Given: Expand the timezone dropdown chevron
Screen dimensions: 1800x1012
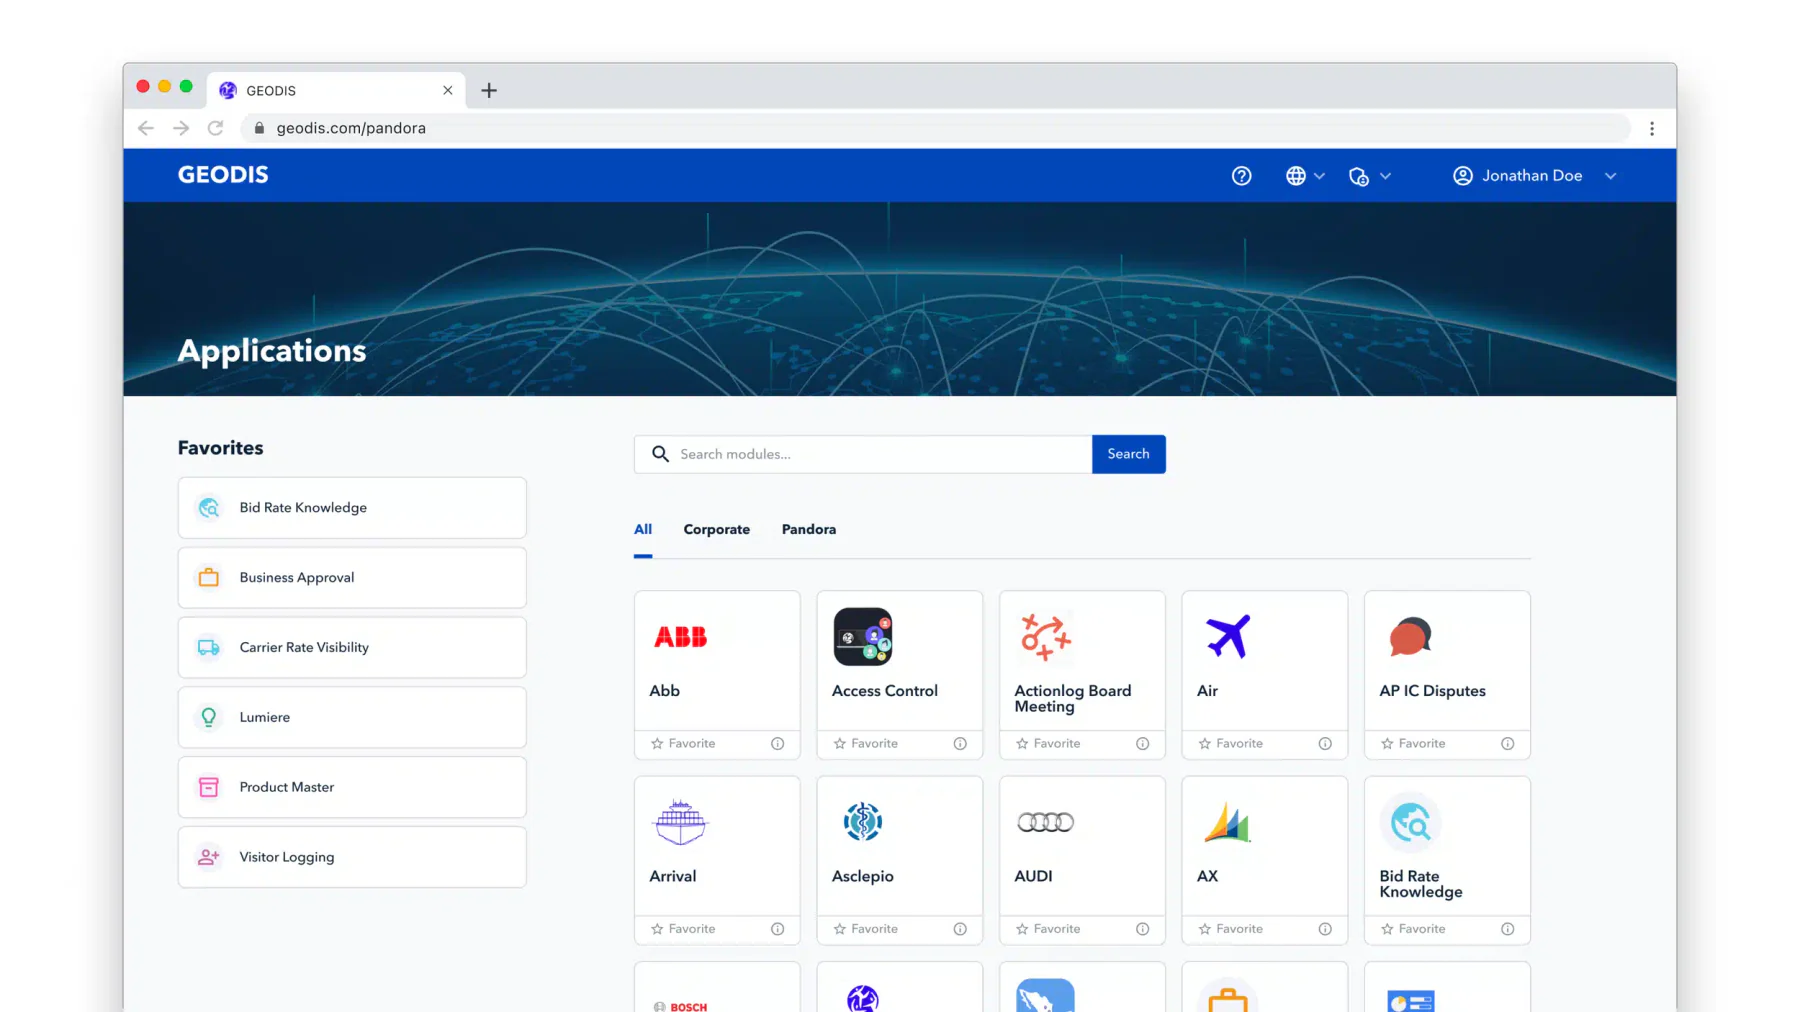Looking at the screenshot, I should coord(1385,176).
